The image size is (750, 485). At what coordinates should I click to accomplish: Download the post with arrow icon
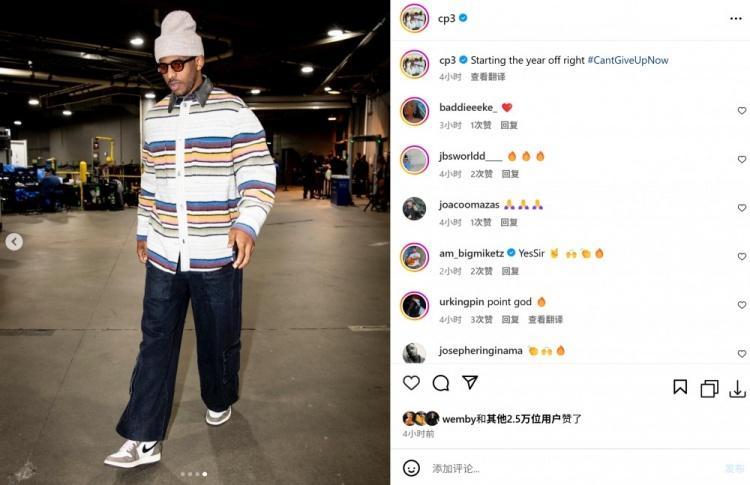(738, 389)
